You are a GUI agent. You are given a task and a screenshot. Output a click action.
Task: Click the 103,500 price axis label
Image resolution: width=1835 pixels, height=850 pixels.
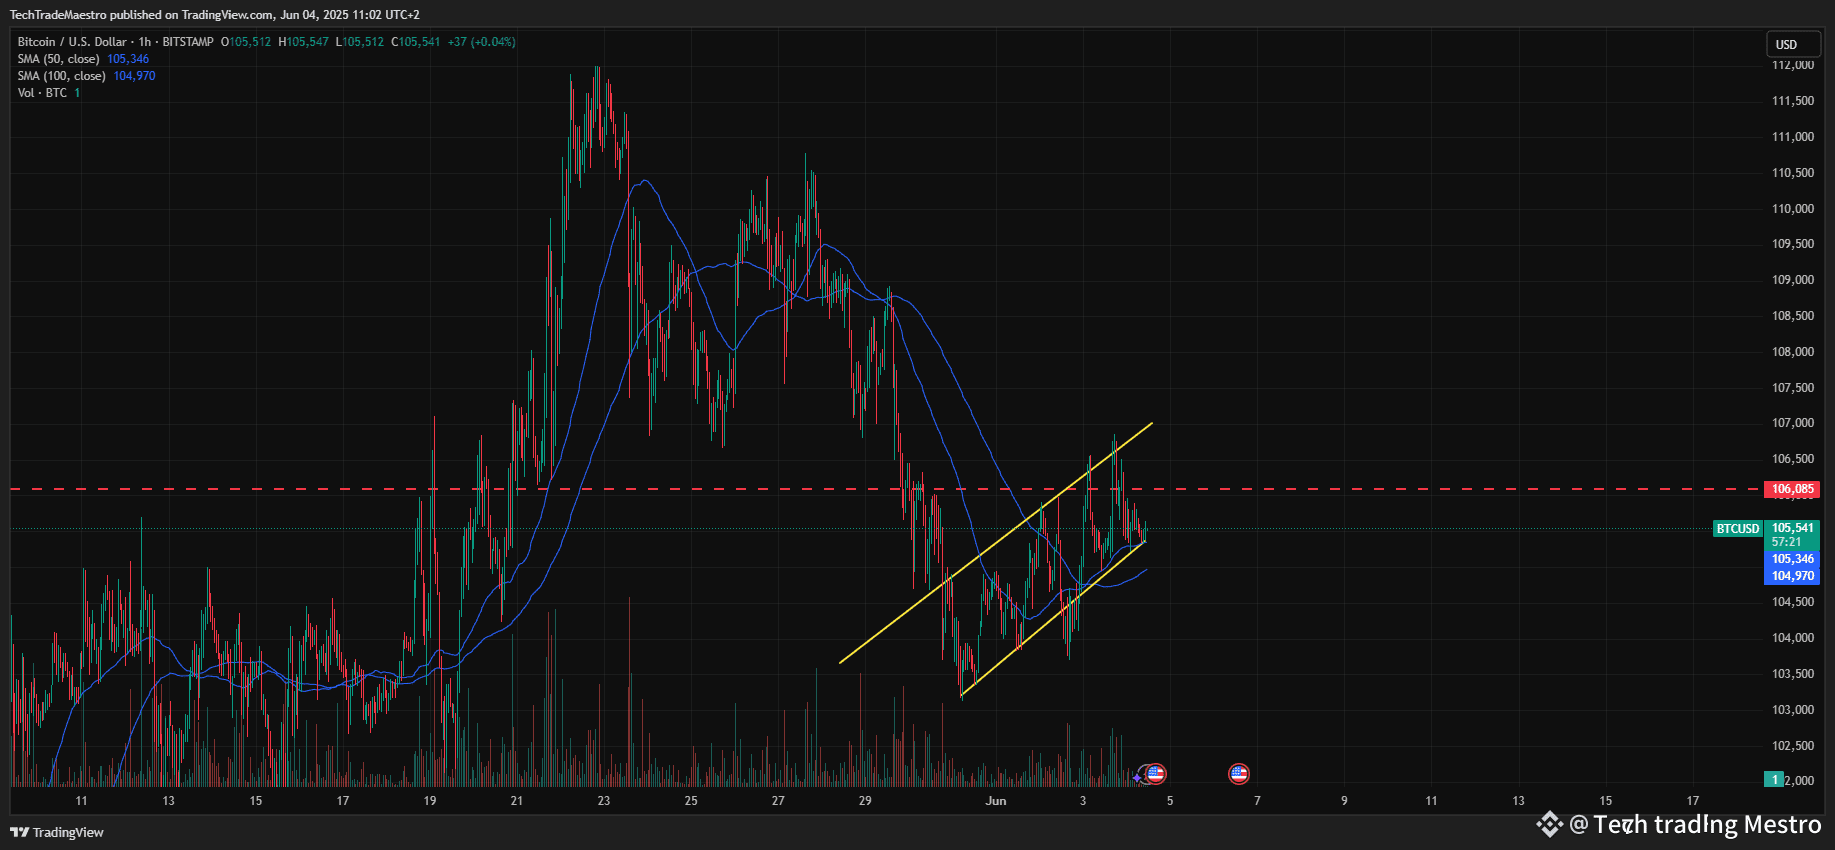[1793, 674]
